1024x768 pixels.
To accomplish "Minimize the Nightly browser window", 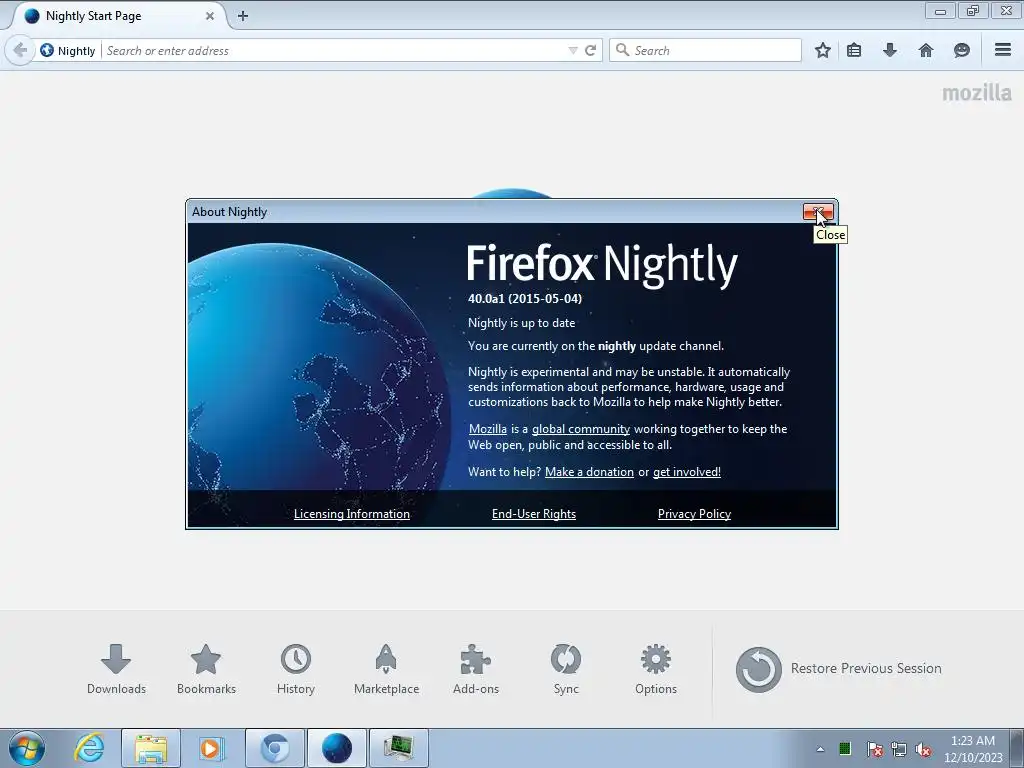I will click(940, 11).
